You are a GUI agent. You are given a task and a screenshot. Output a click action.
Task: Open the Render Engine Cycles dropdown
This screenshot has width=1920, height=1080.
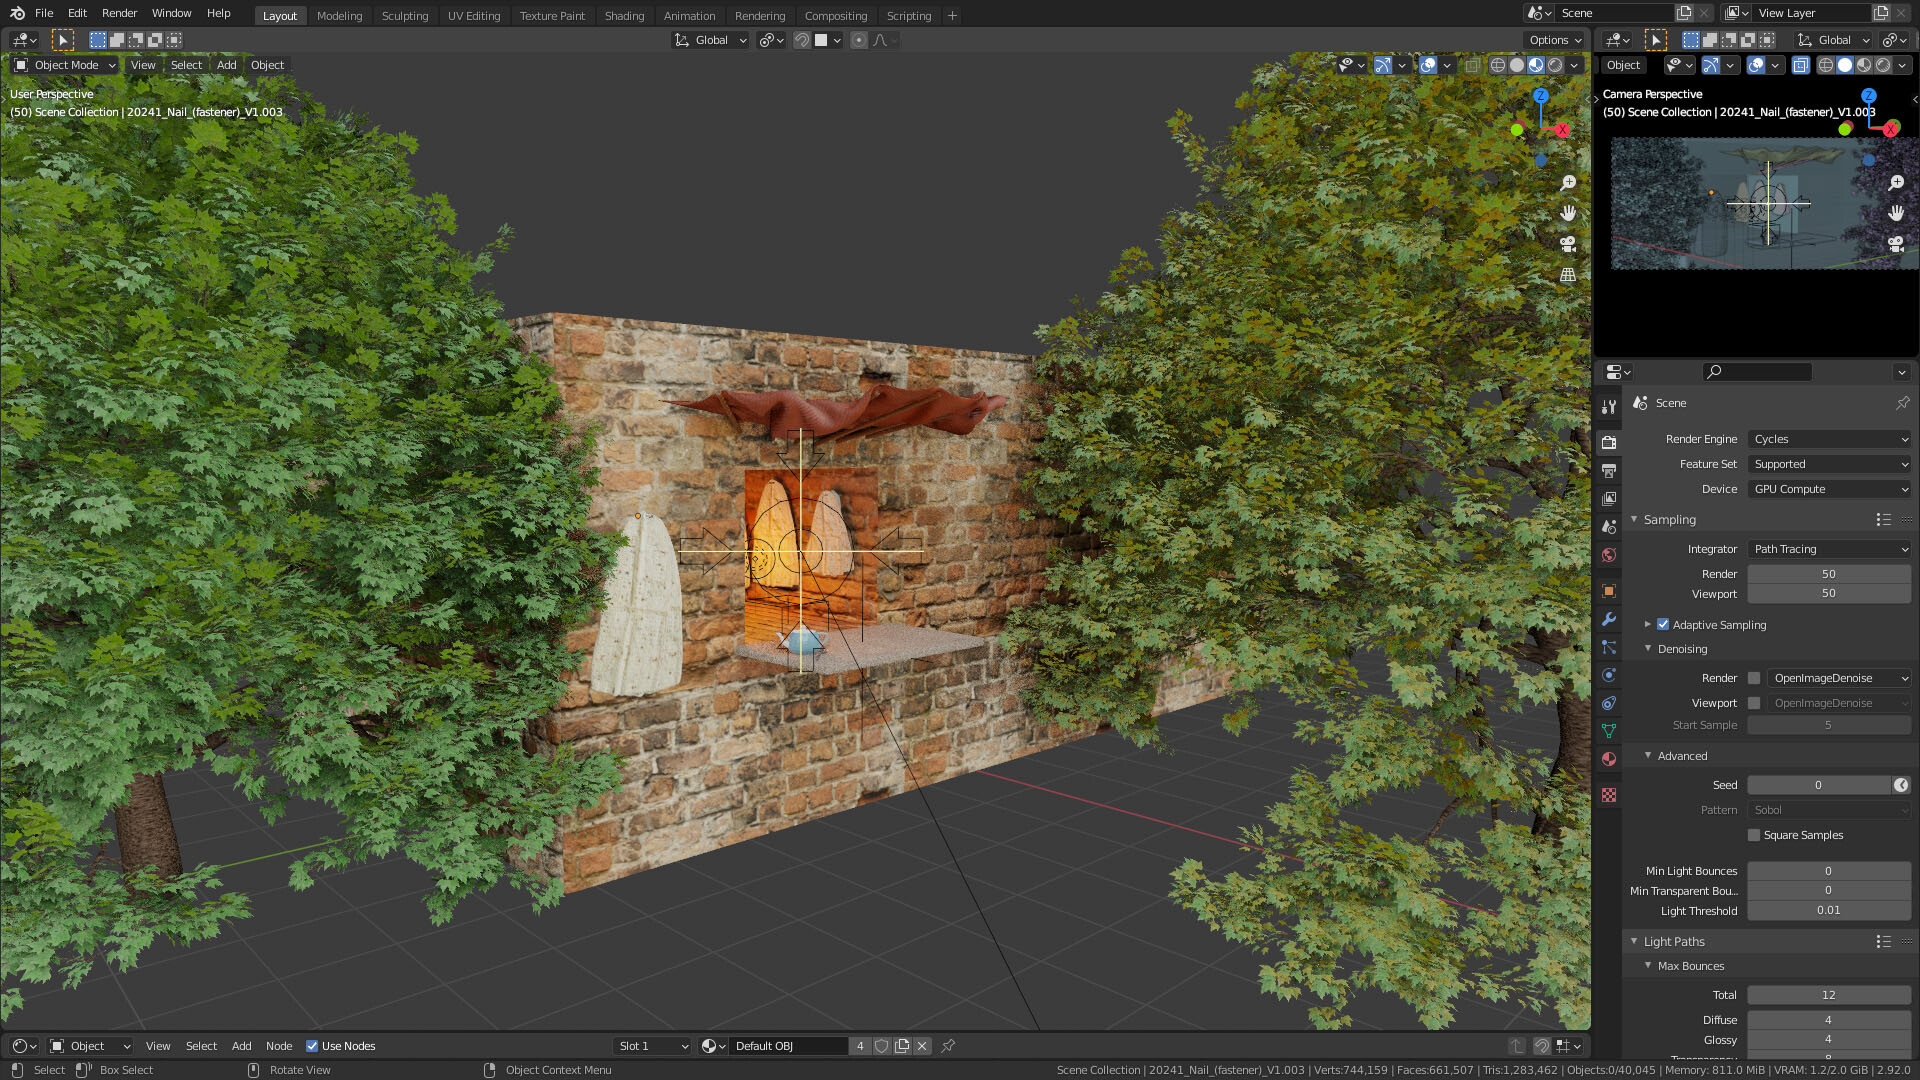tap(1829, 439)
